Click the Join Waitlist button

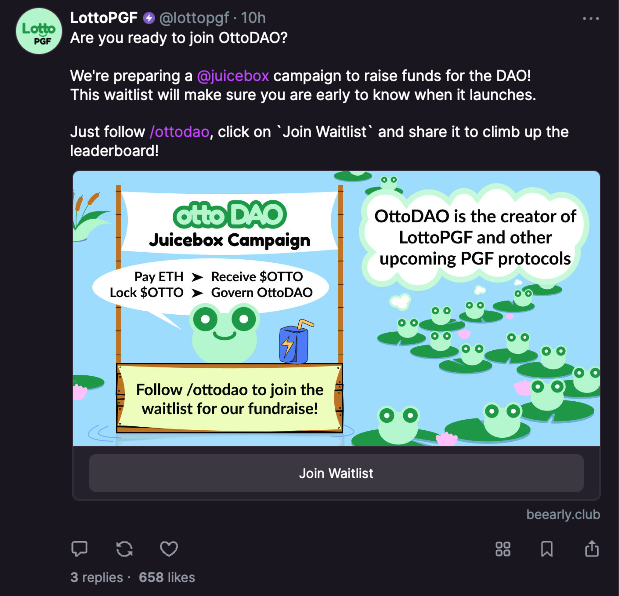(x=336, y=473)
